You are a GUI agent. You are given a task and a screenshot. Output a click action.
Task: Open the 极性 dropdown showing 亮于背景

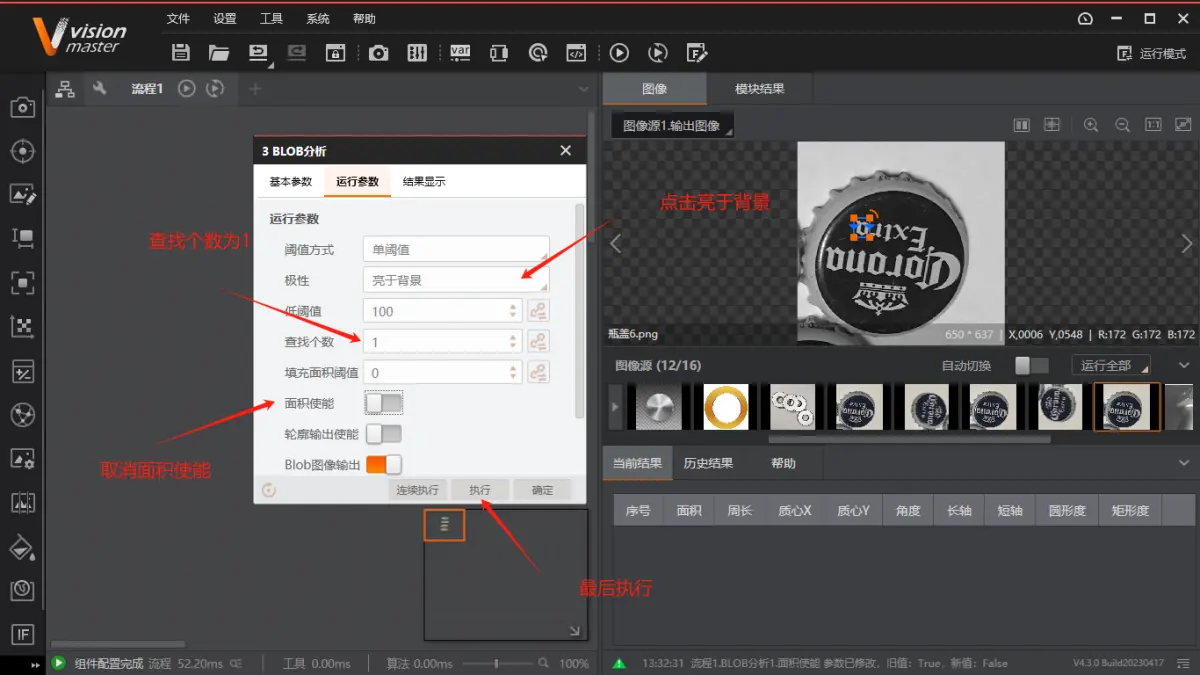[x=456, y=280]
